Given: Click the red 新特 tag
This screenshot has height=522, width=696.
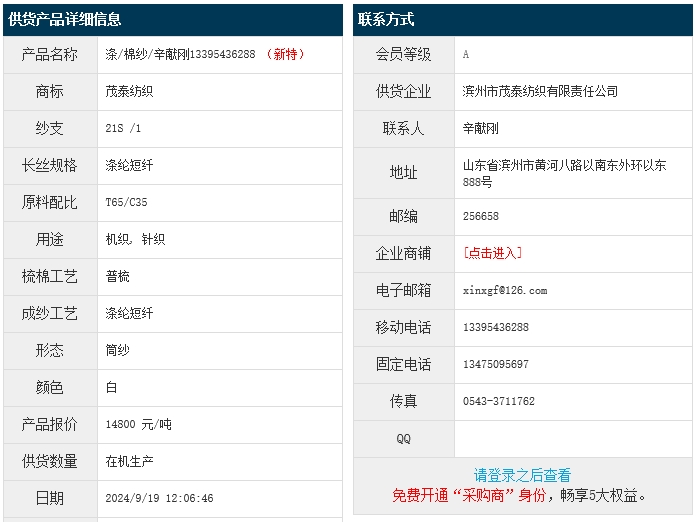Looking at the screenshot, I should [287, 54].
